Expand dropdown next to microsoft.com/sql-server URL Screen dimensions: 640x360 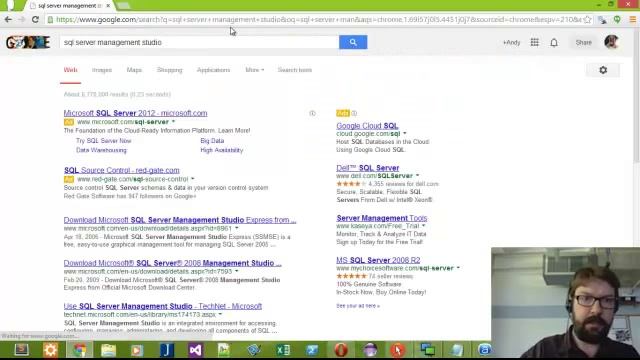(x=173, y=122)
